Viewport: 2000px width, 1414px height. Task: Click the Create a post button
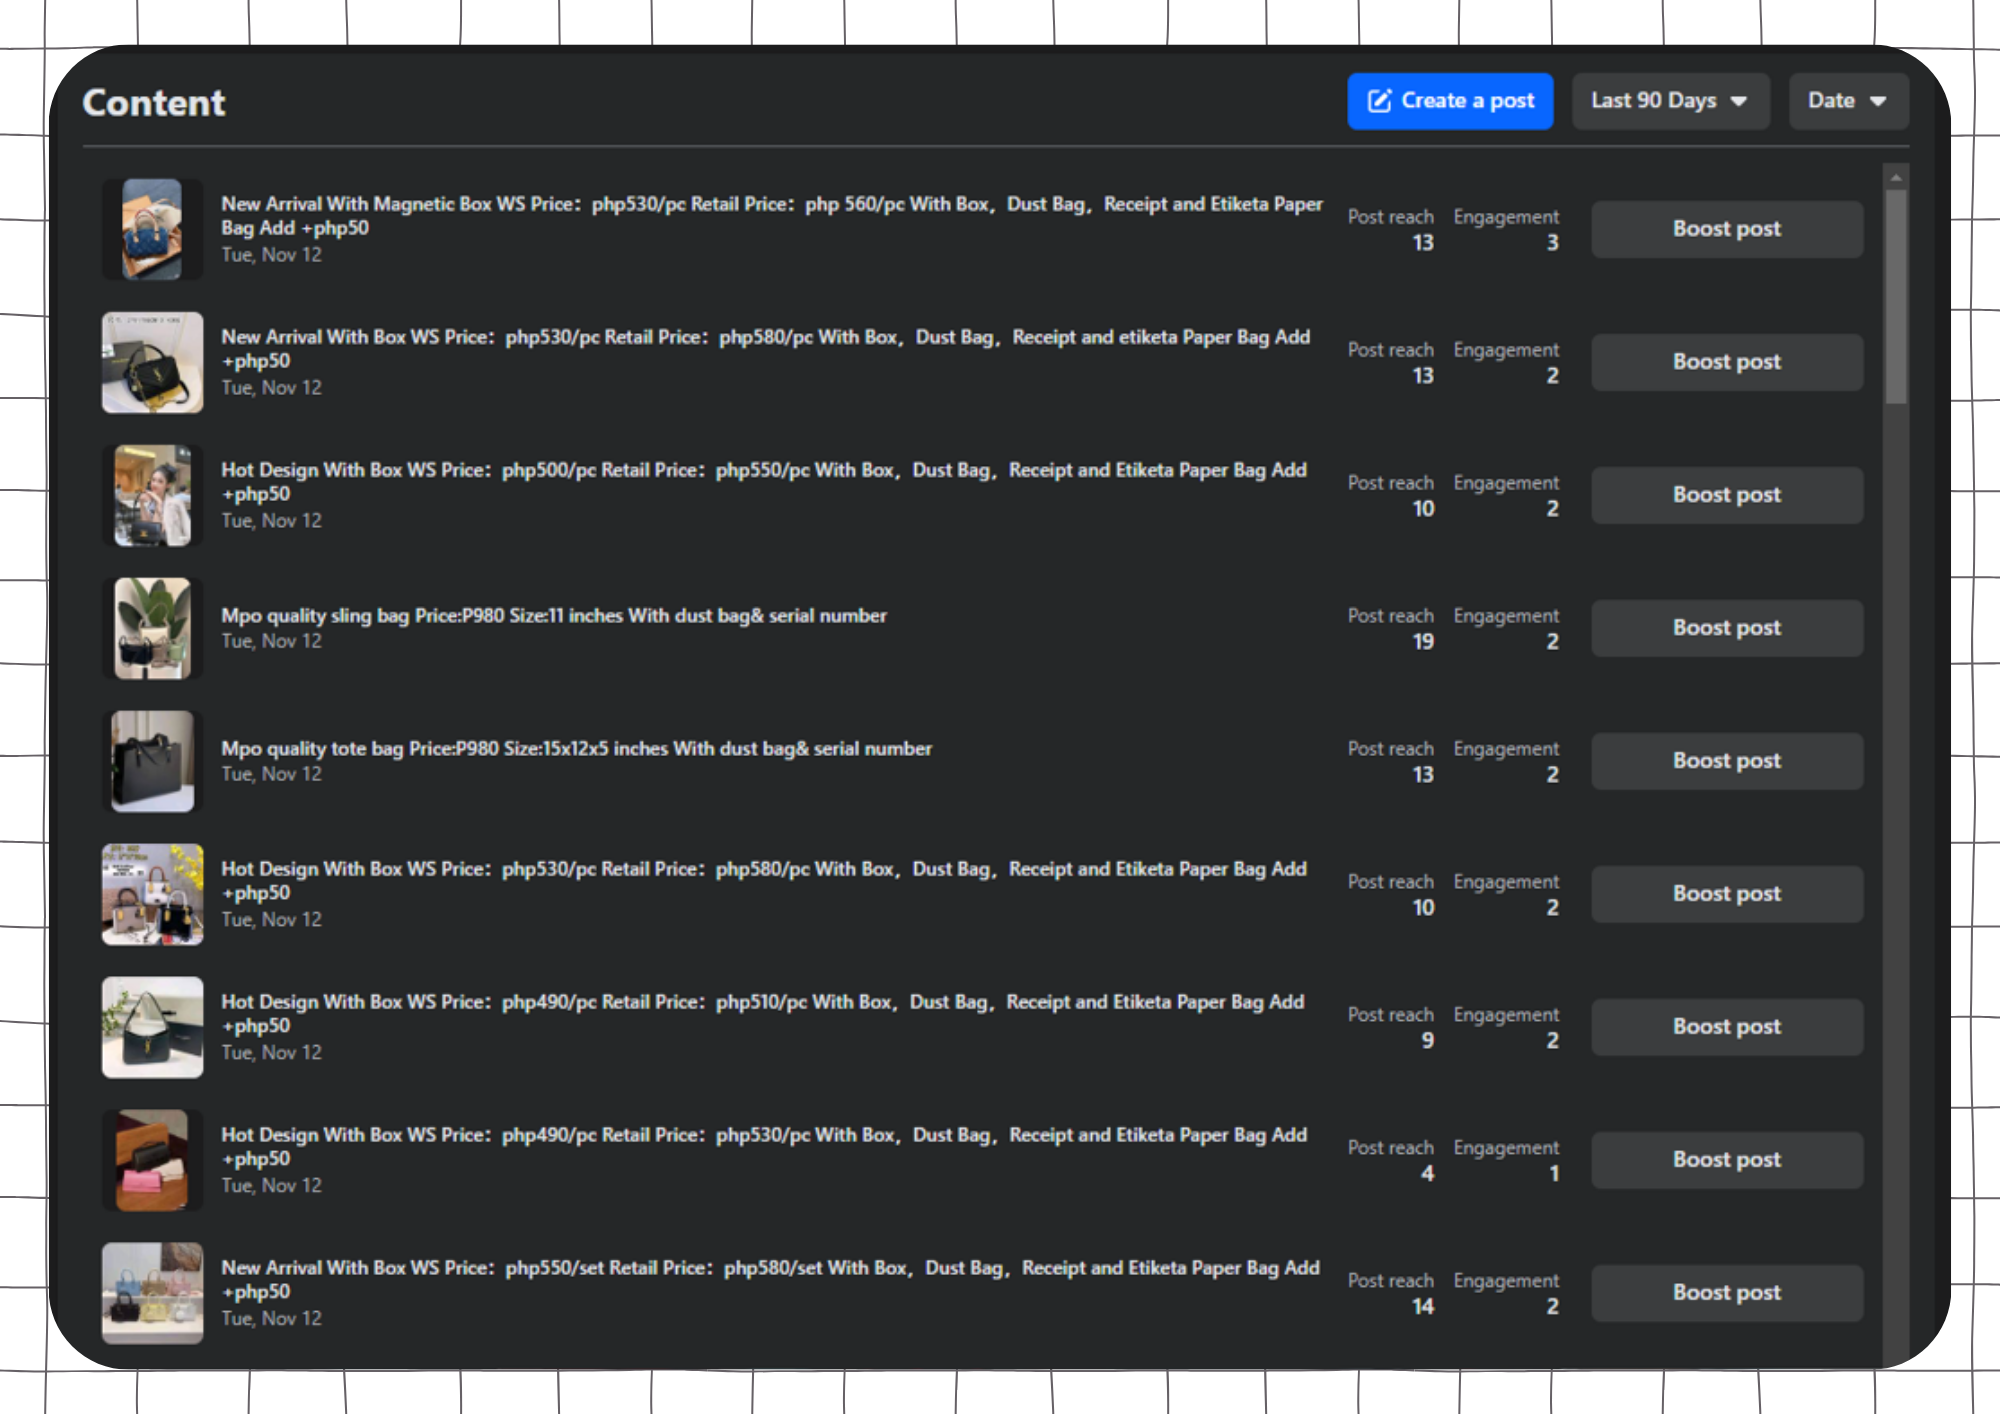point(1449,101)
